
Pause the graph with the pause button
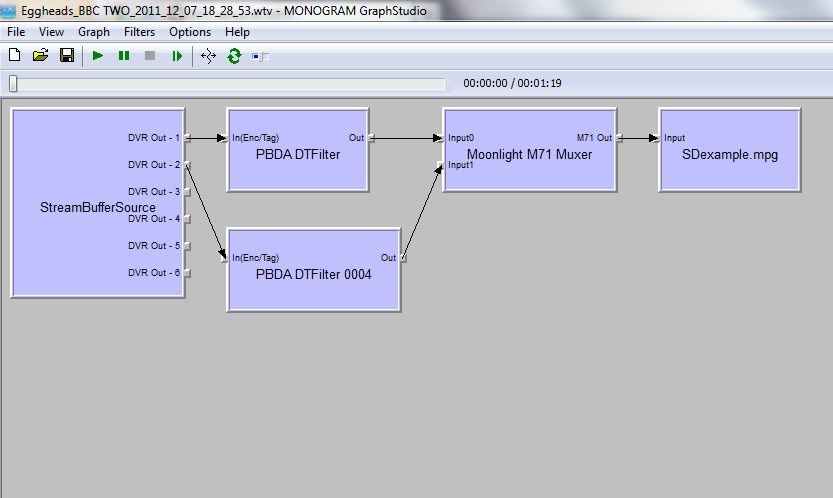[124, 56]
